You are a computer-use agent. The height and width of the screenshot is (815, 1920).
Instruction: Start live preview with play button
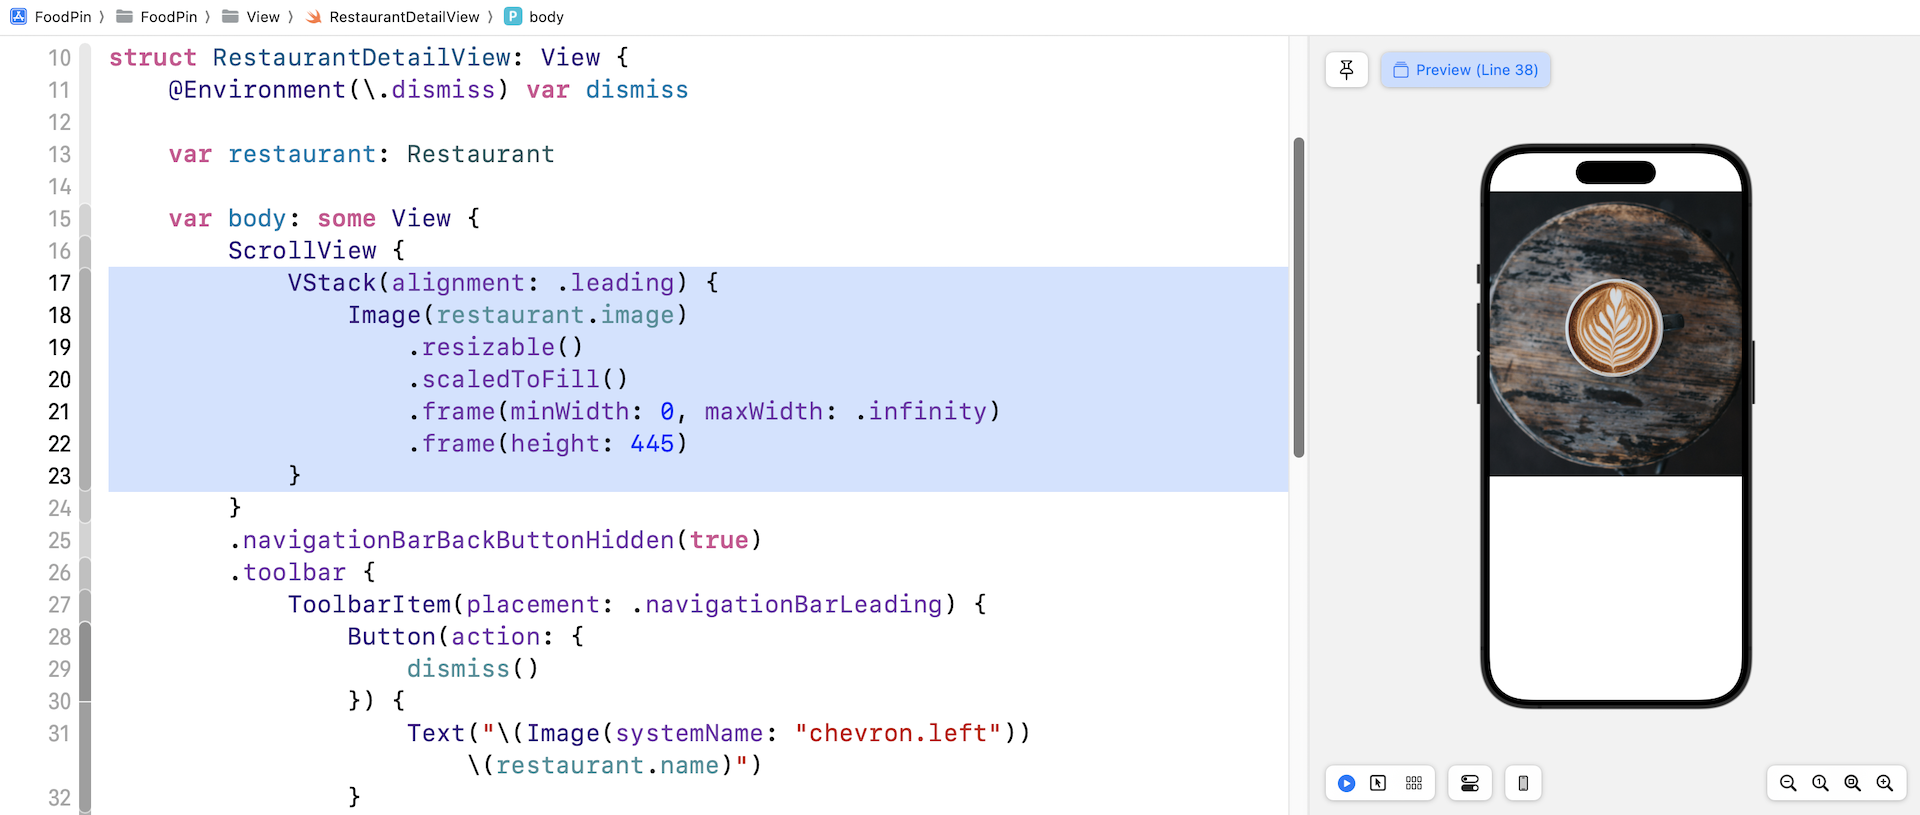[1346, 783]
